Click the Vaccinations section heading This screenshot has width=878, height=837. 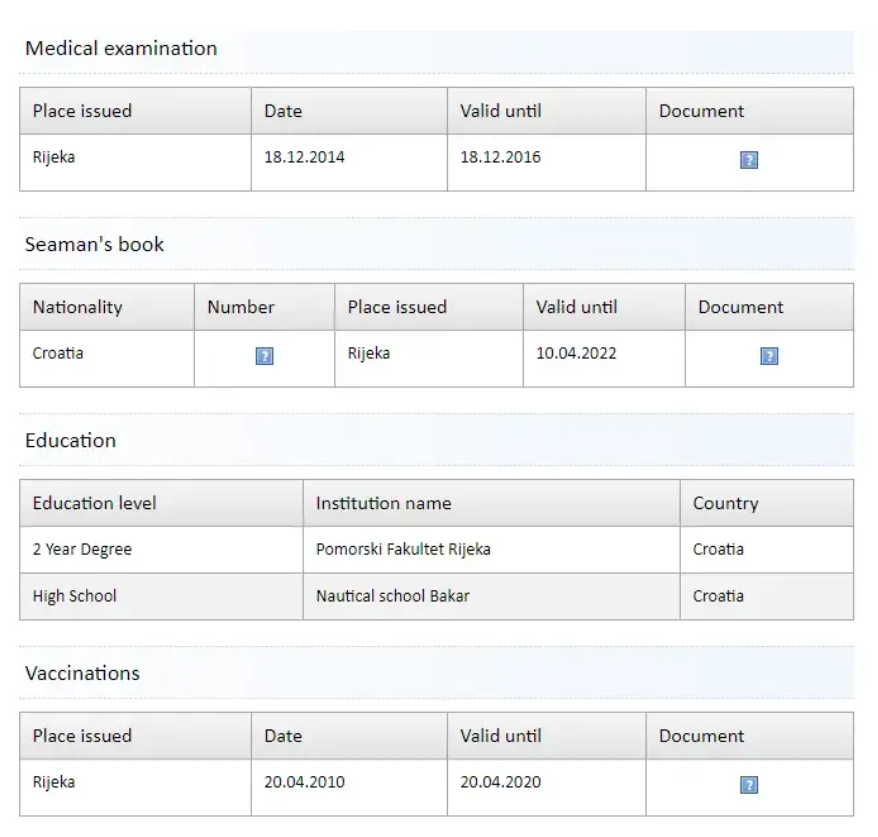coord(82,673)
